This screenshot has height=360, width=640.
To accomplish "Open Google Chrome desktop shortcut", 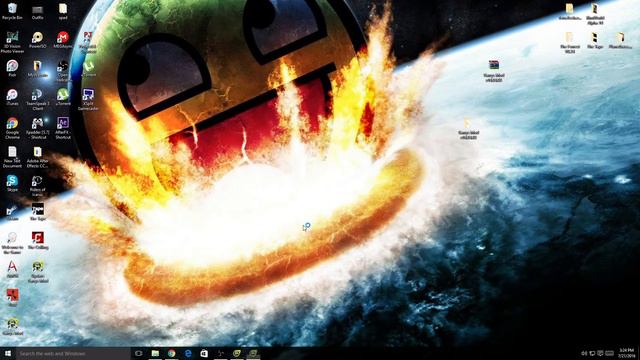I will coord(12,129).
